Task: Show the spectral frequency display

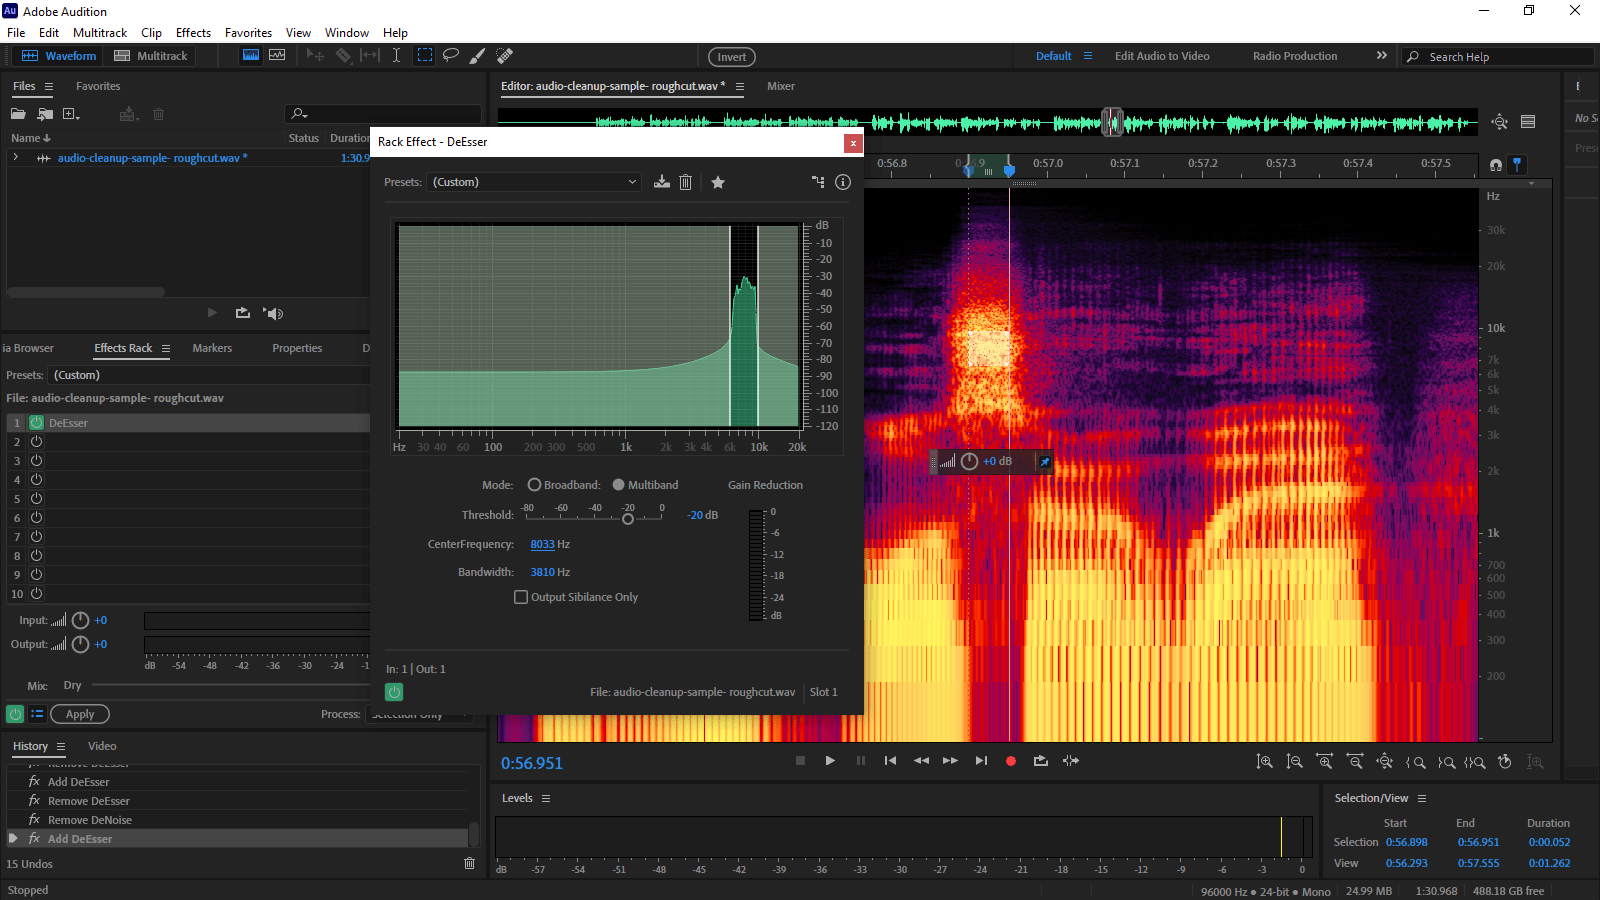Action: [251, 56]
